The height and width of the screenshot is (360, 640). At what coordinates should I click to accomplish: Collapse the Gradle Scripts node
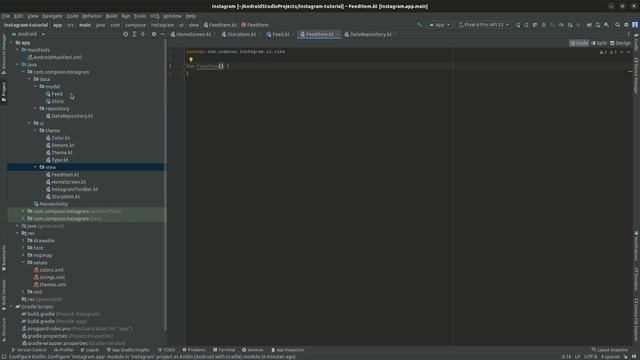pyautogui.click(x=12, y=307)
